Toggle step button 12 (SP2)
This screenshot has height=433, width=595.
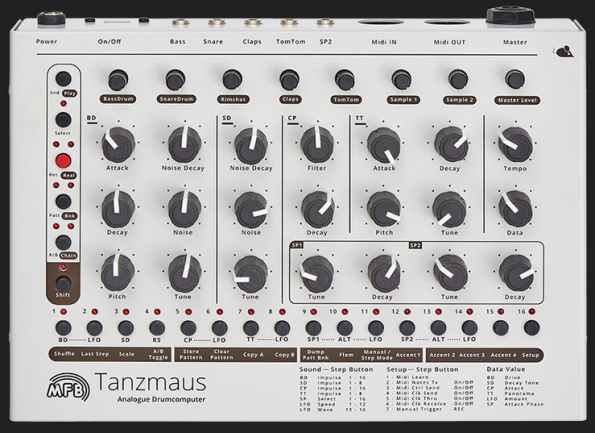tap(407, 328)
